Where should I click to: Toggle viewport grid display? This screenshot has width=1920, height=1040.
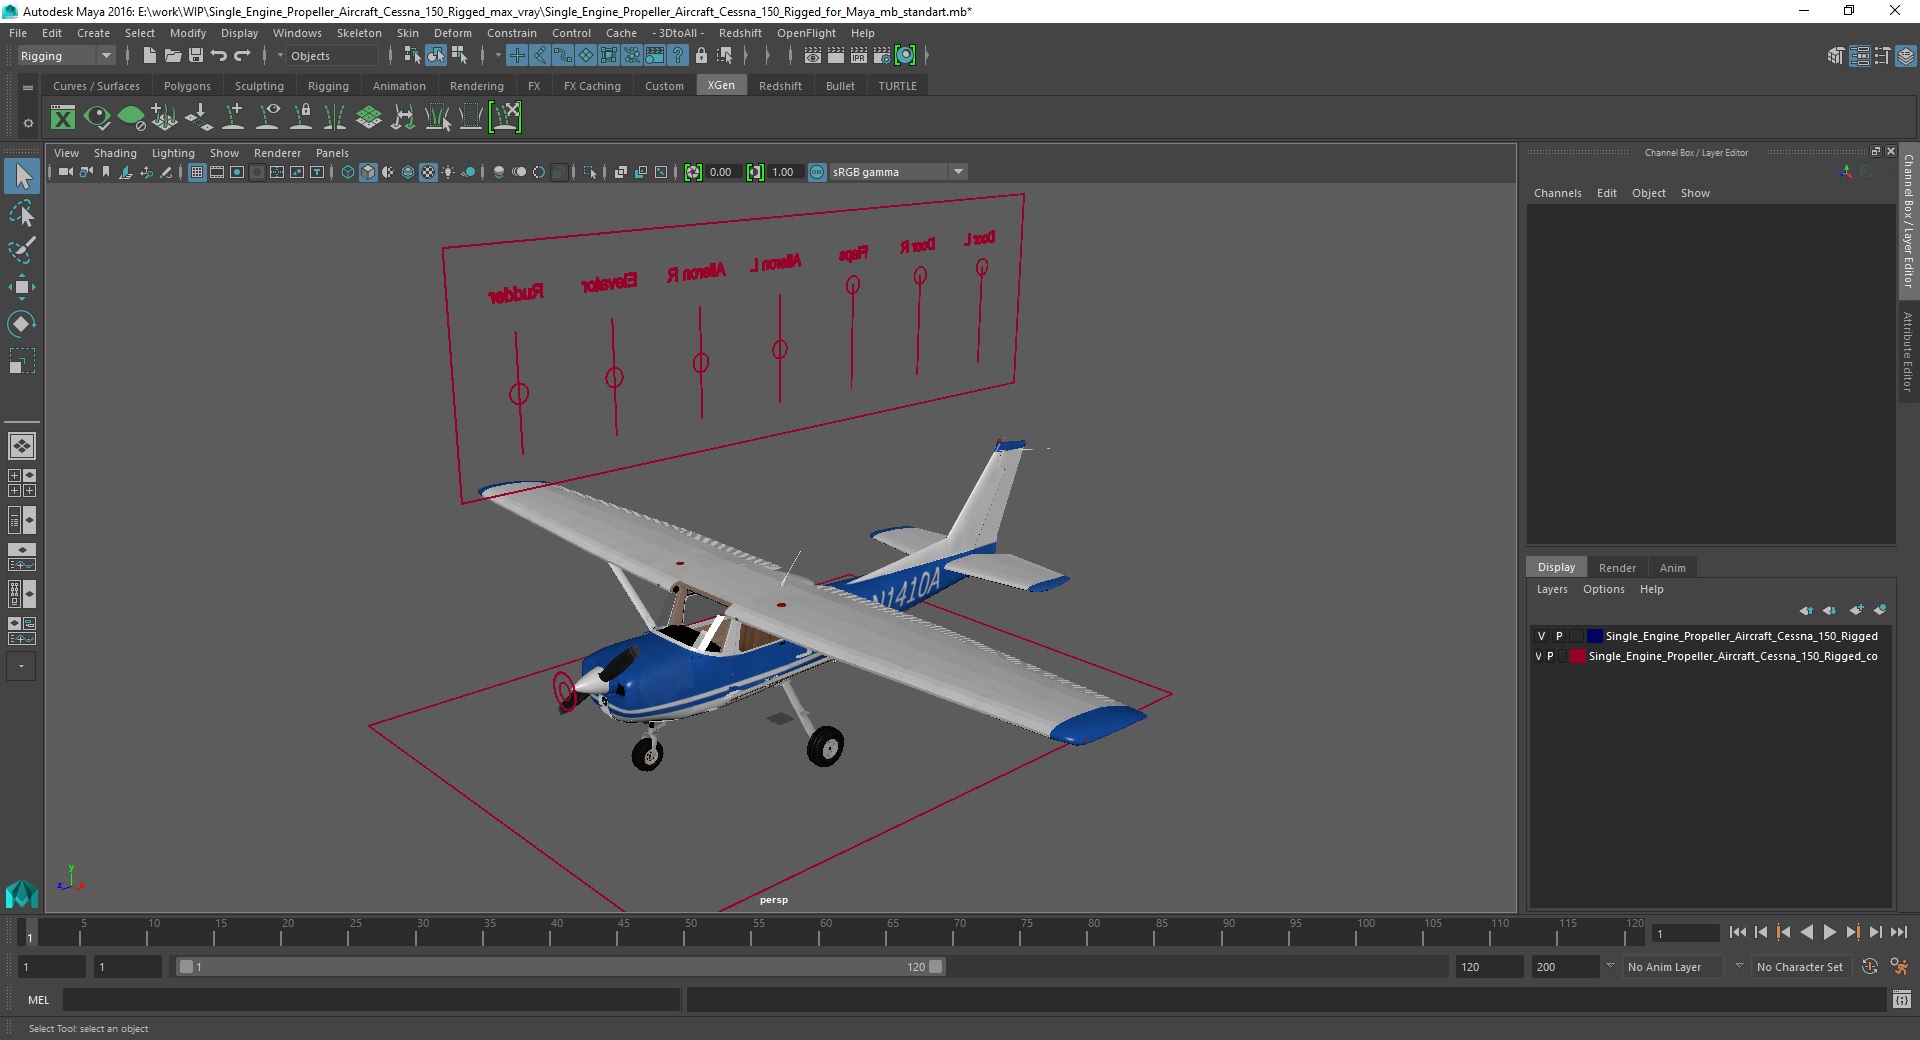pos(197,172)
